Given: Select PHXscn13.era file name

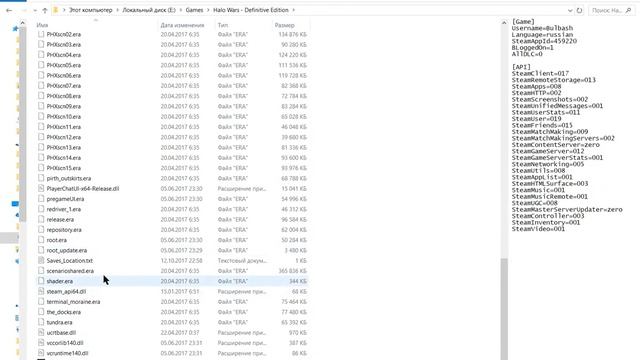Looking at the screenshot, I should pyautogui.click(x=64, y=147).
